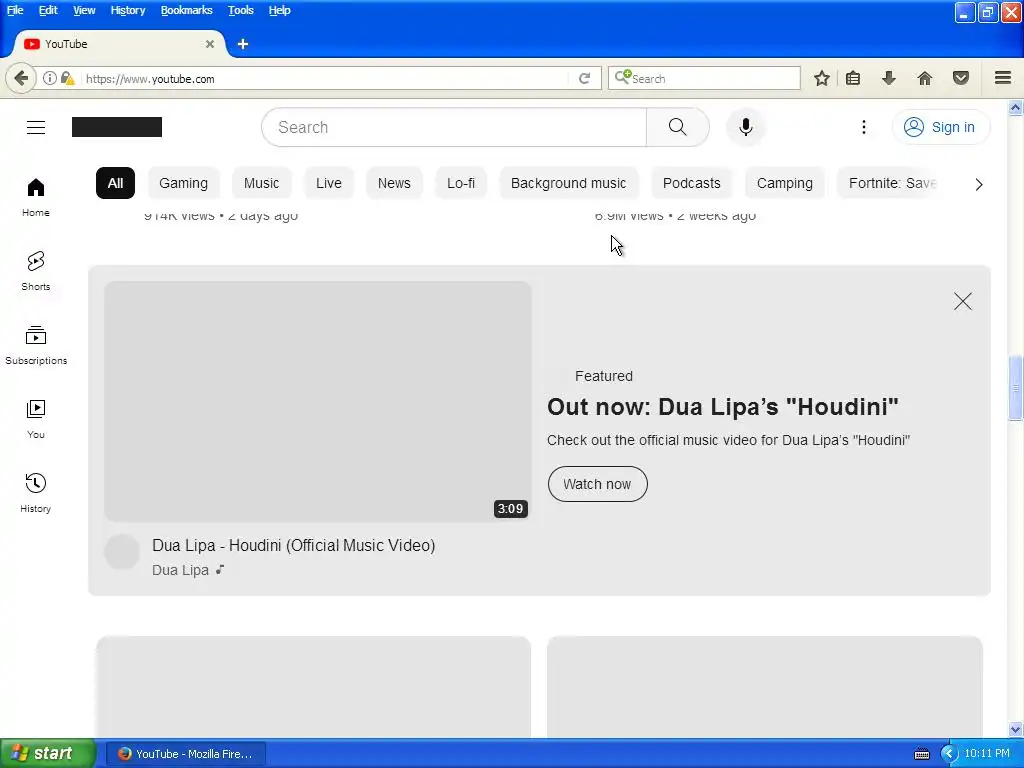View site information icon in address bar
1024x768 pixels.
(50, 79)
